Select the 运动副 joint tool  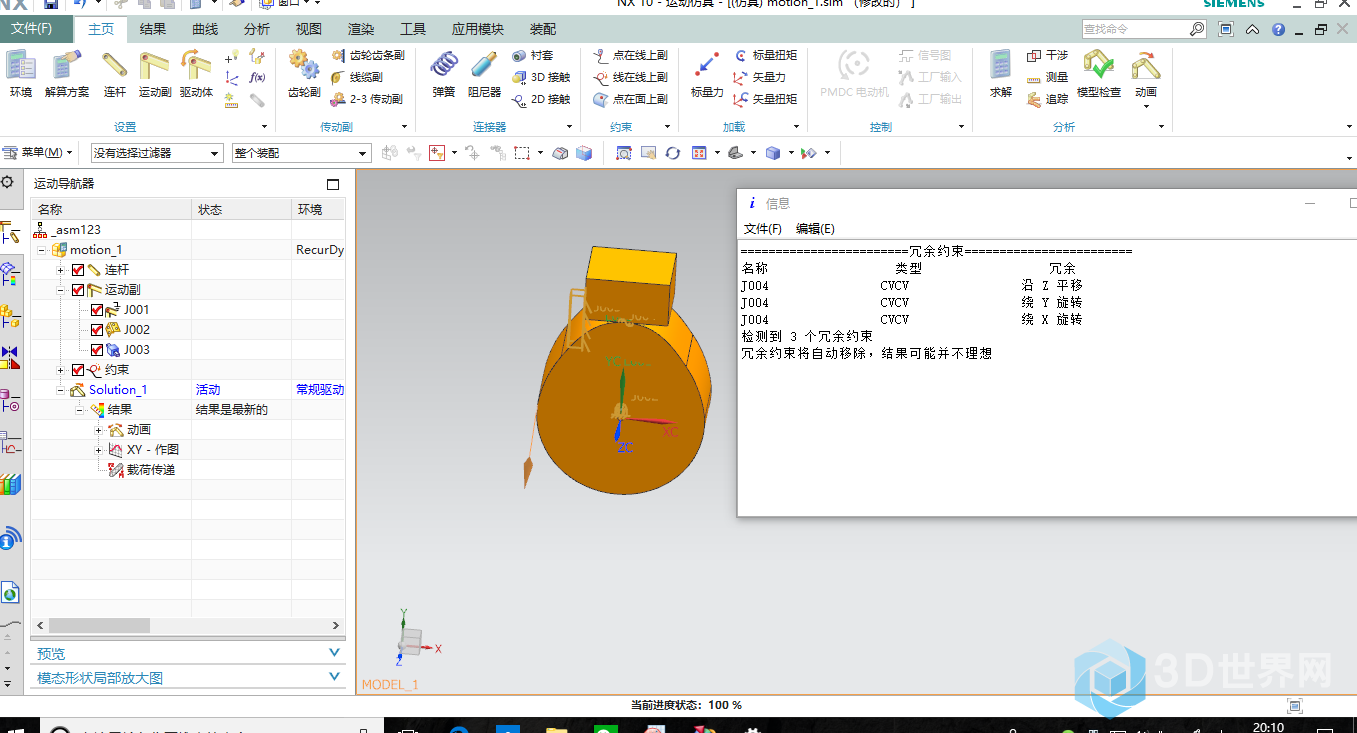click(x=155, y=74)
